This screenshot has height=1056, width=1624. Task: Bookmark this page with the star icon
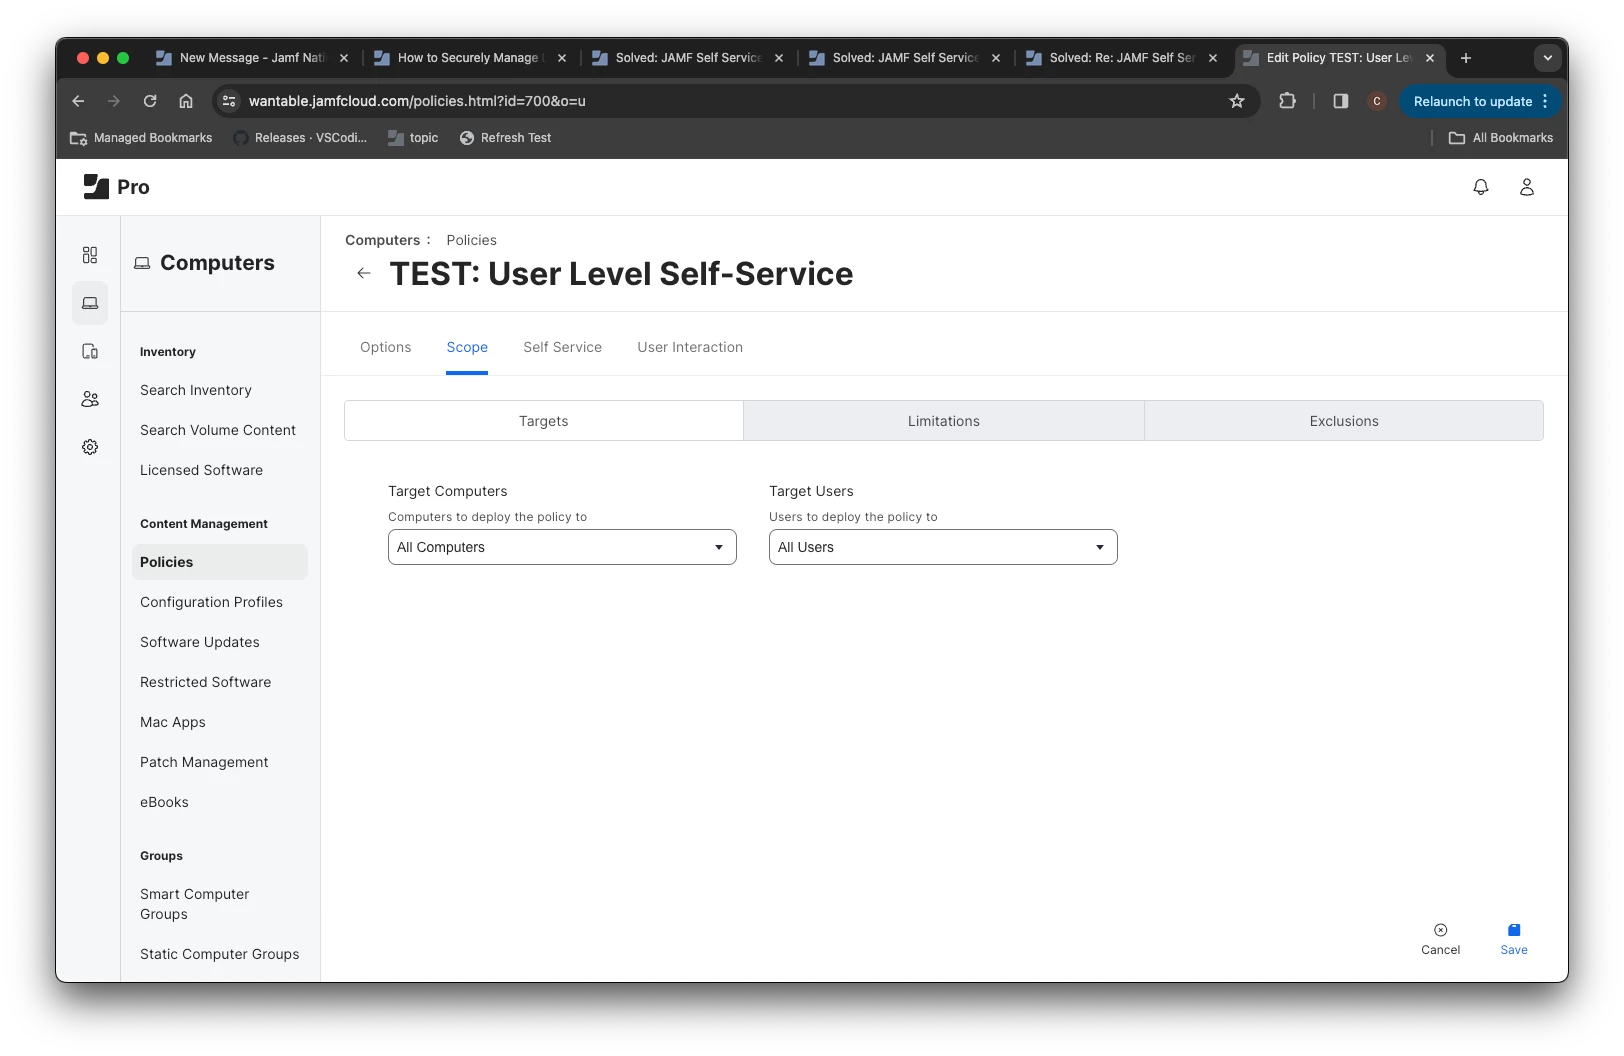pyautogui.click(x=1237, y=101)
